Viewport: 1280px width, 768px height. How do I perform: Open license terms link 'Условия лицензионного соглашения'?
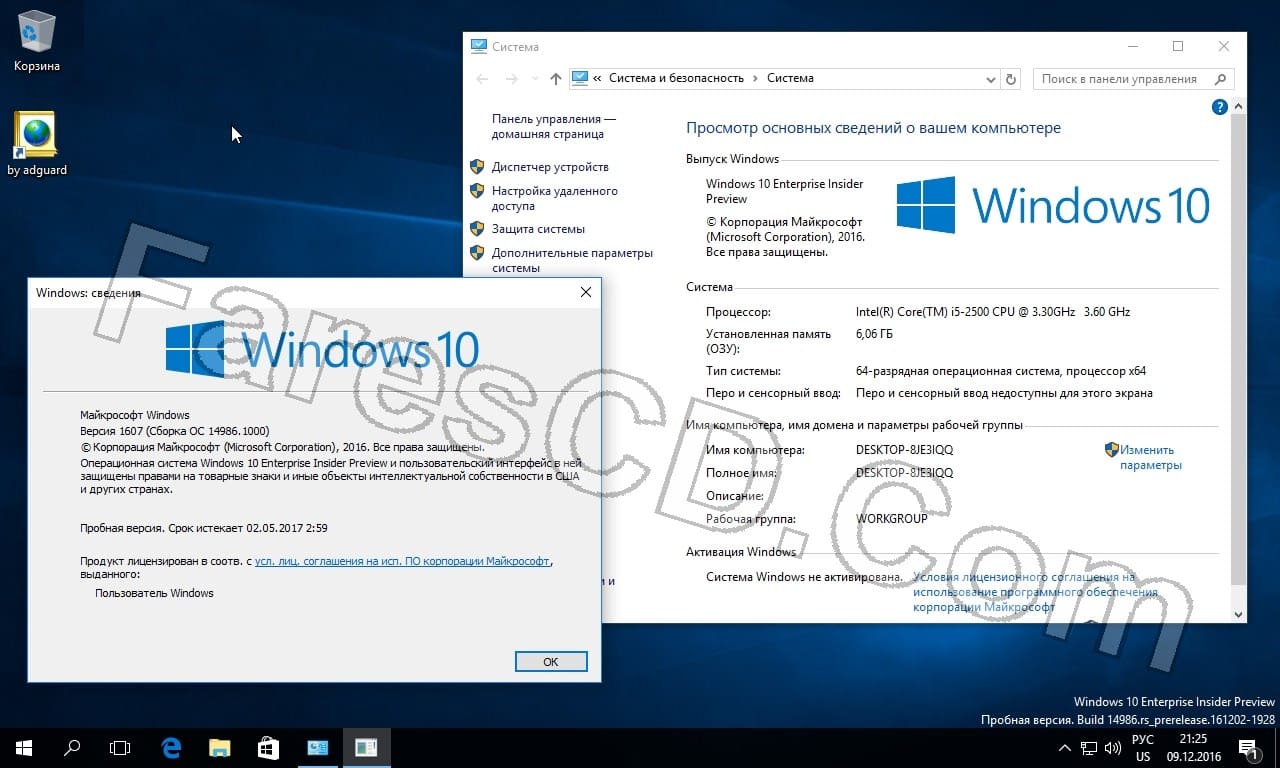pyautogui.click(x=1035, y=592)
